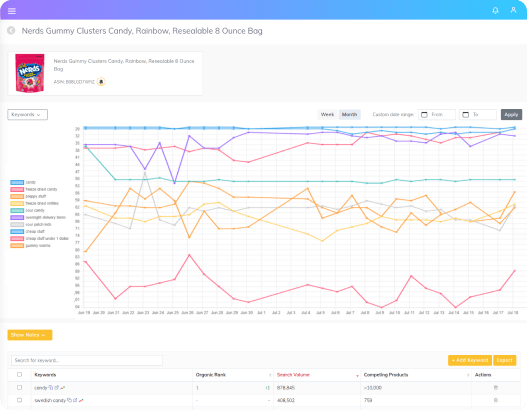Viewport: 527px width, 411px height.
Task: Sort by Search Volume arrow
Action: coord(357,375)
